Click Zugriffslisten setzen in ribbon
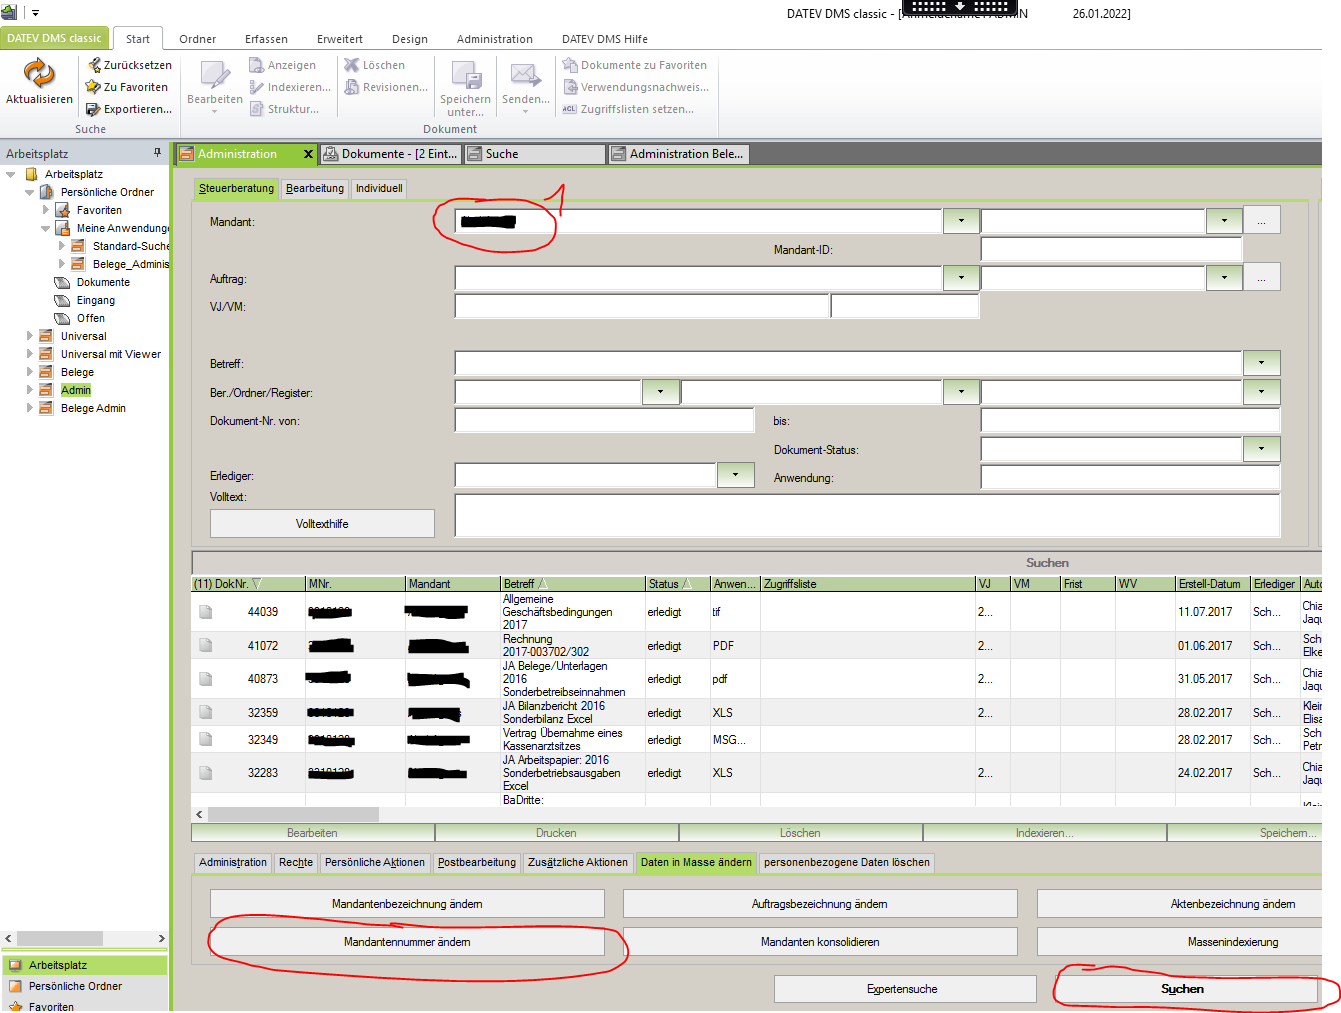 (628, 109)
